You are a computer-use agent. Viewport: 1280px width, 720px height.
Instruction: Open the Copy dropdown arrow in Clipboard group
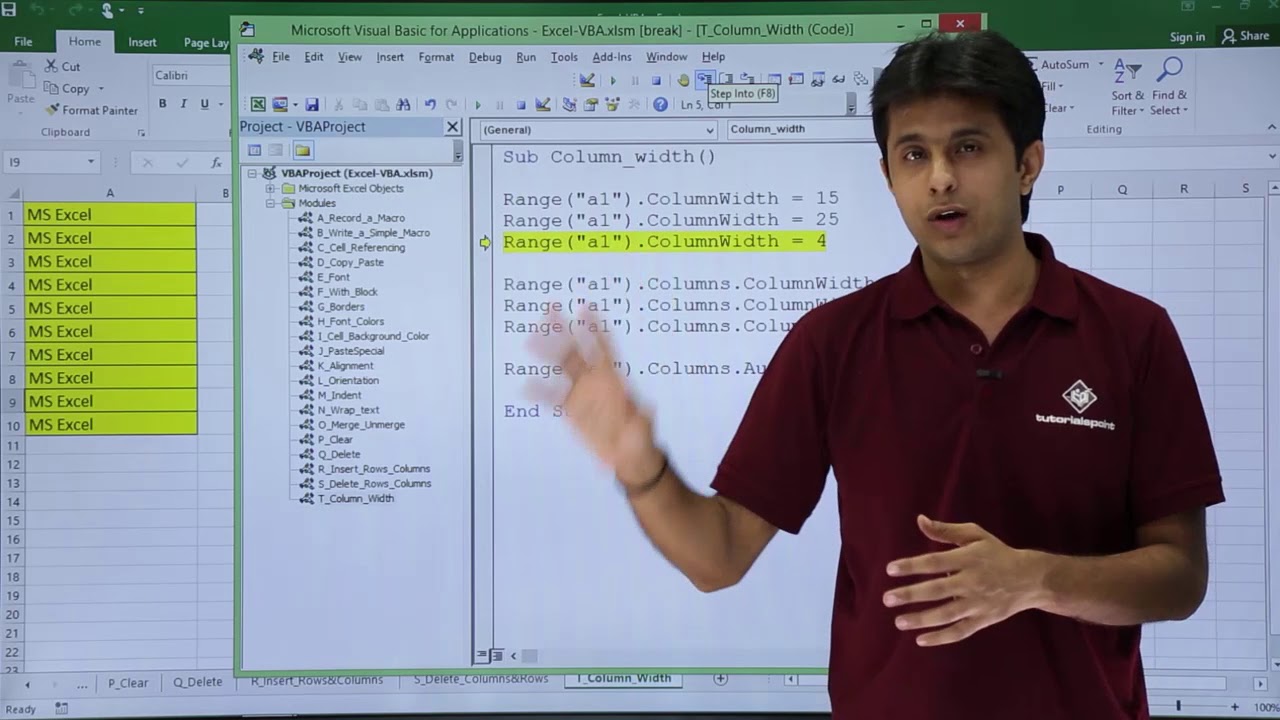pyautogui.click(x=100, y=88)
